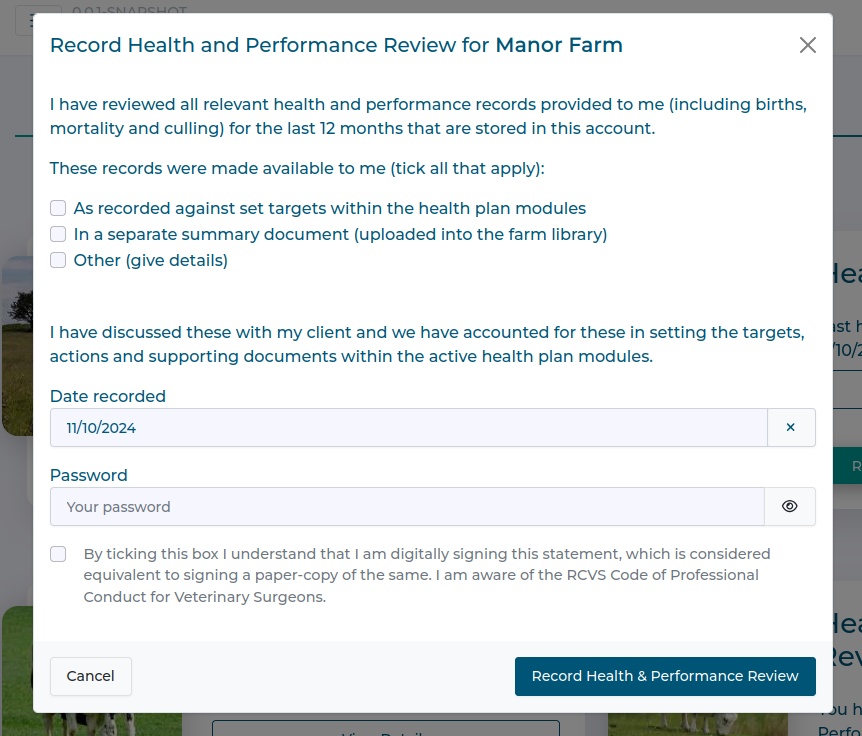Click the dialog heading text

point(335,45)
